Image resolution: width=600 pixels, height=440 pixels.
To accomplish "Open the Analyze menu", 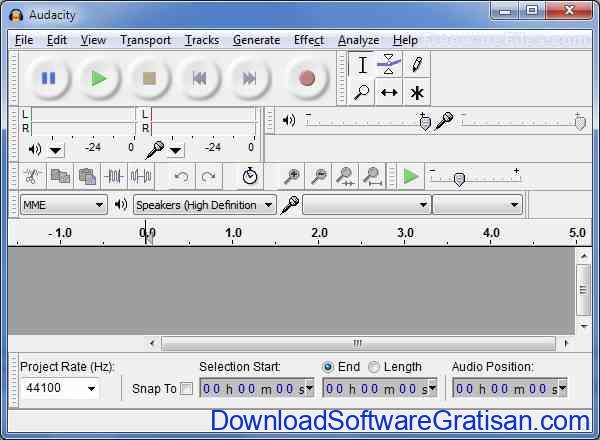I will [x=359, y=40].
